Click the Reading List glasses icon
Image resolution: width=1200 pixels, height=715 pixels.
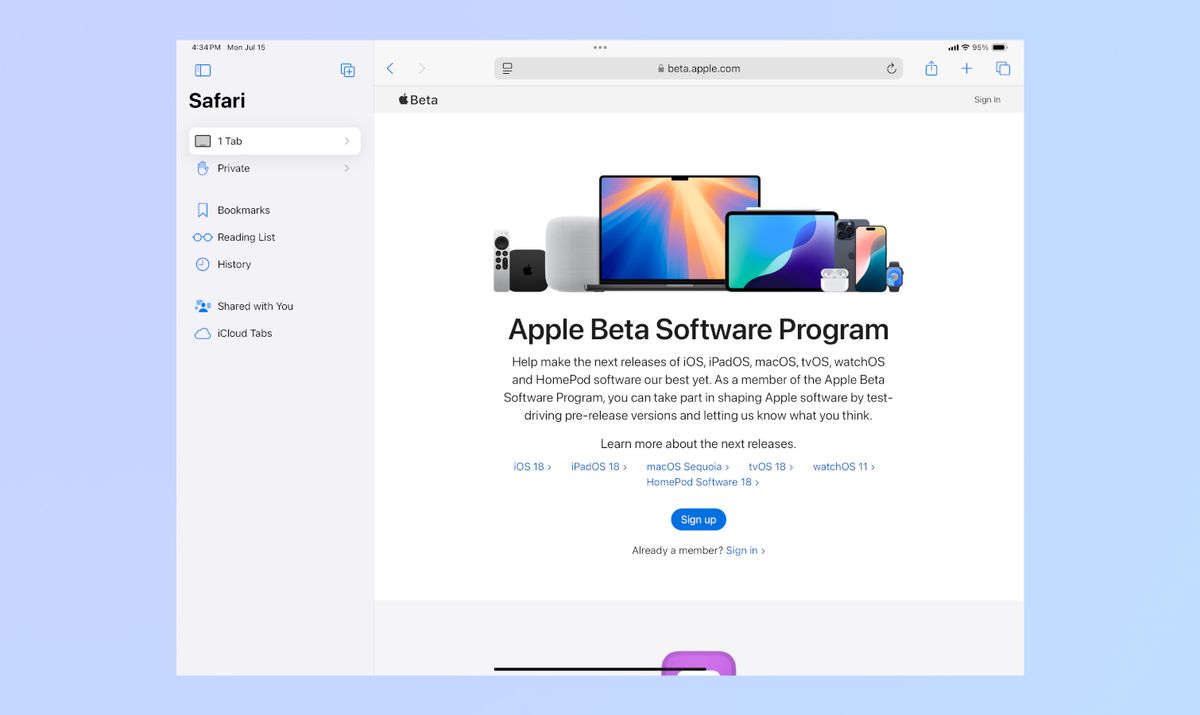point(203,237)
